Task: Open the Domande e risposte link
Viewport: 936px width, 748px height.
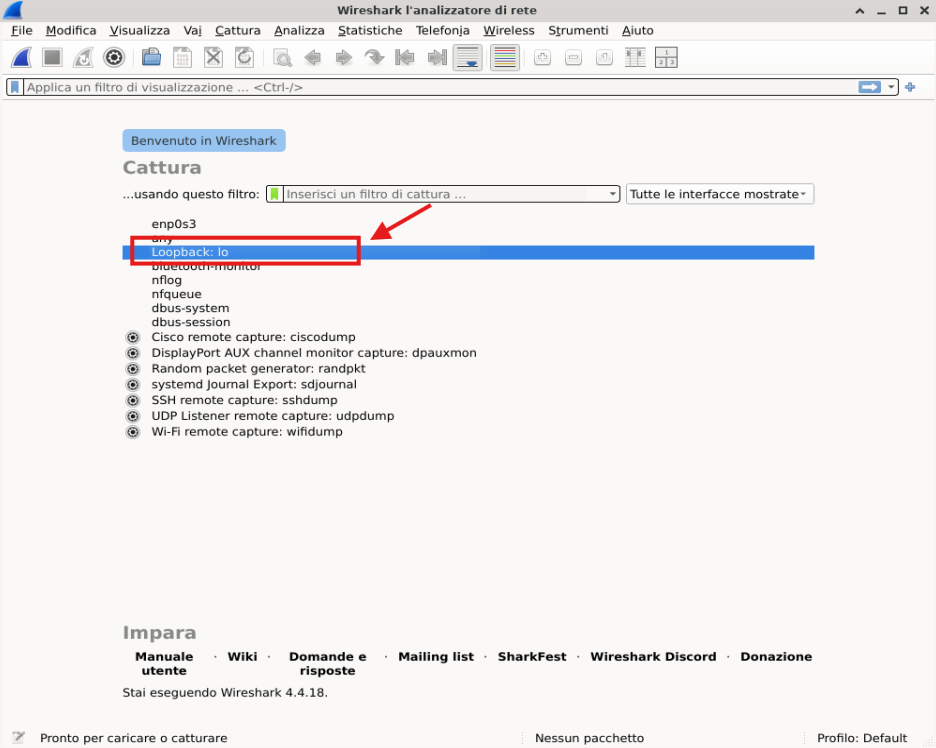Action: click(x=328, y=663)
